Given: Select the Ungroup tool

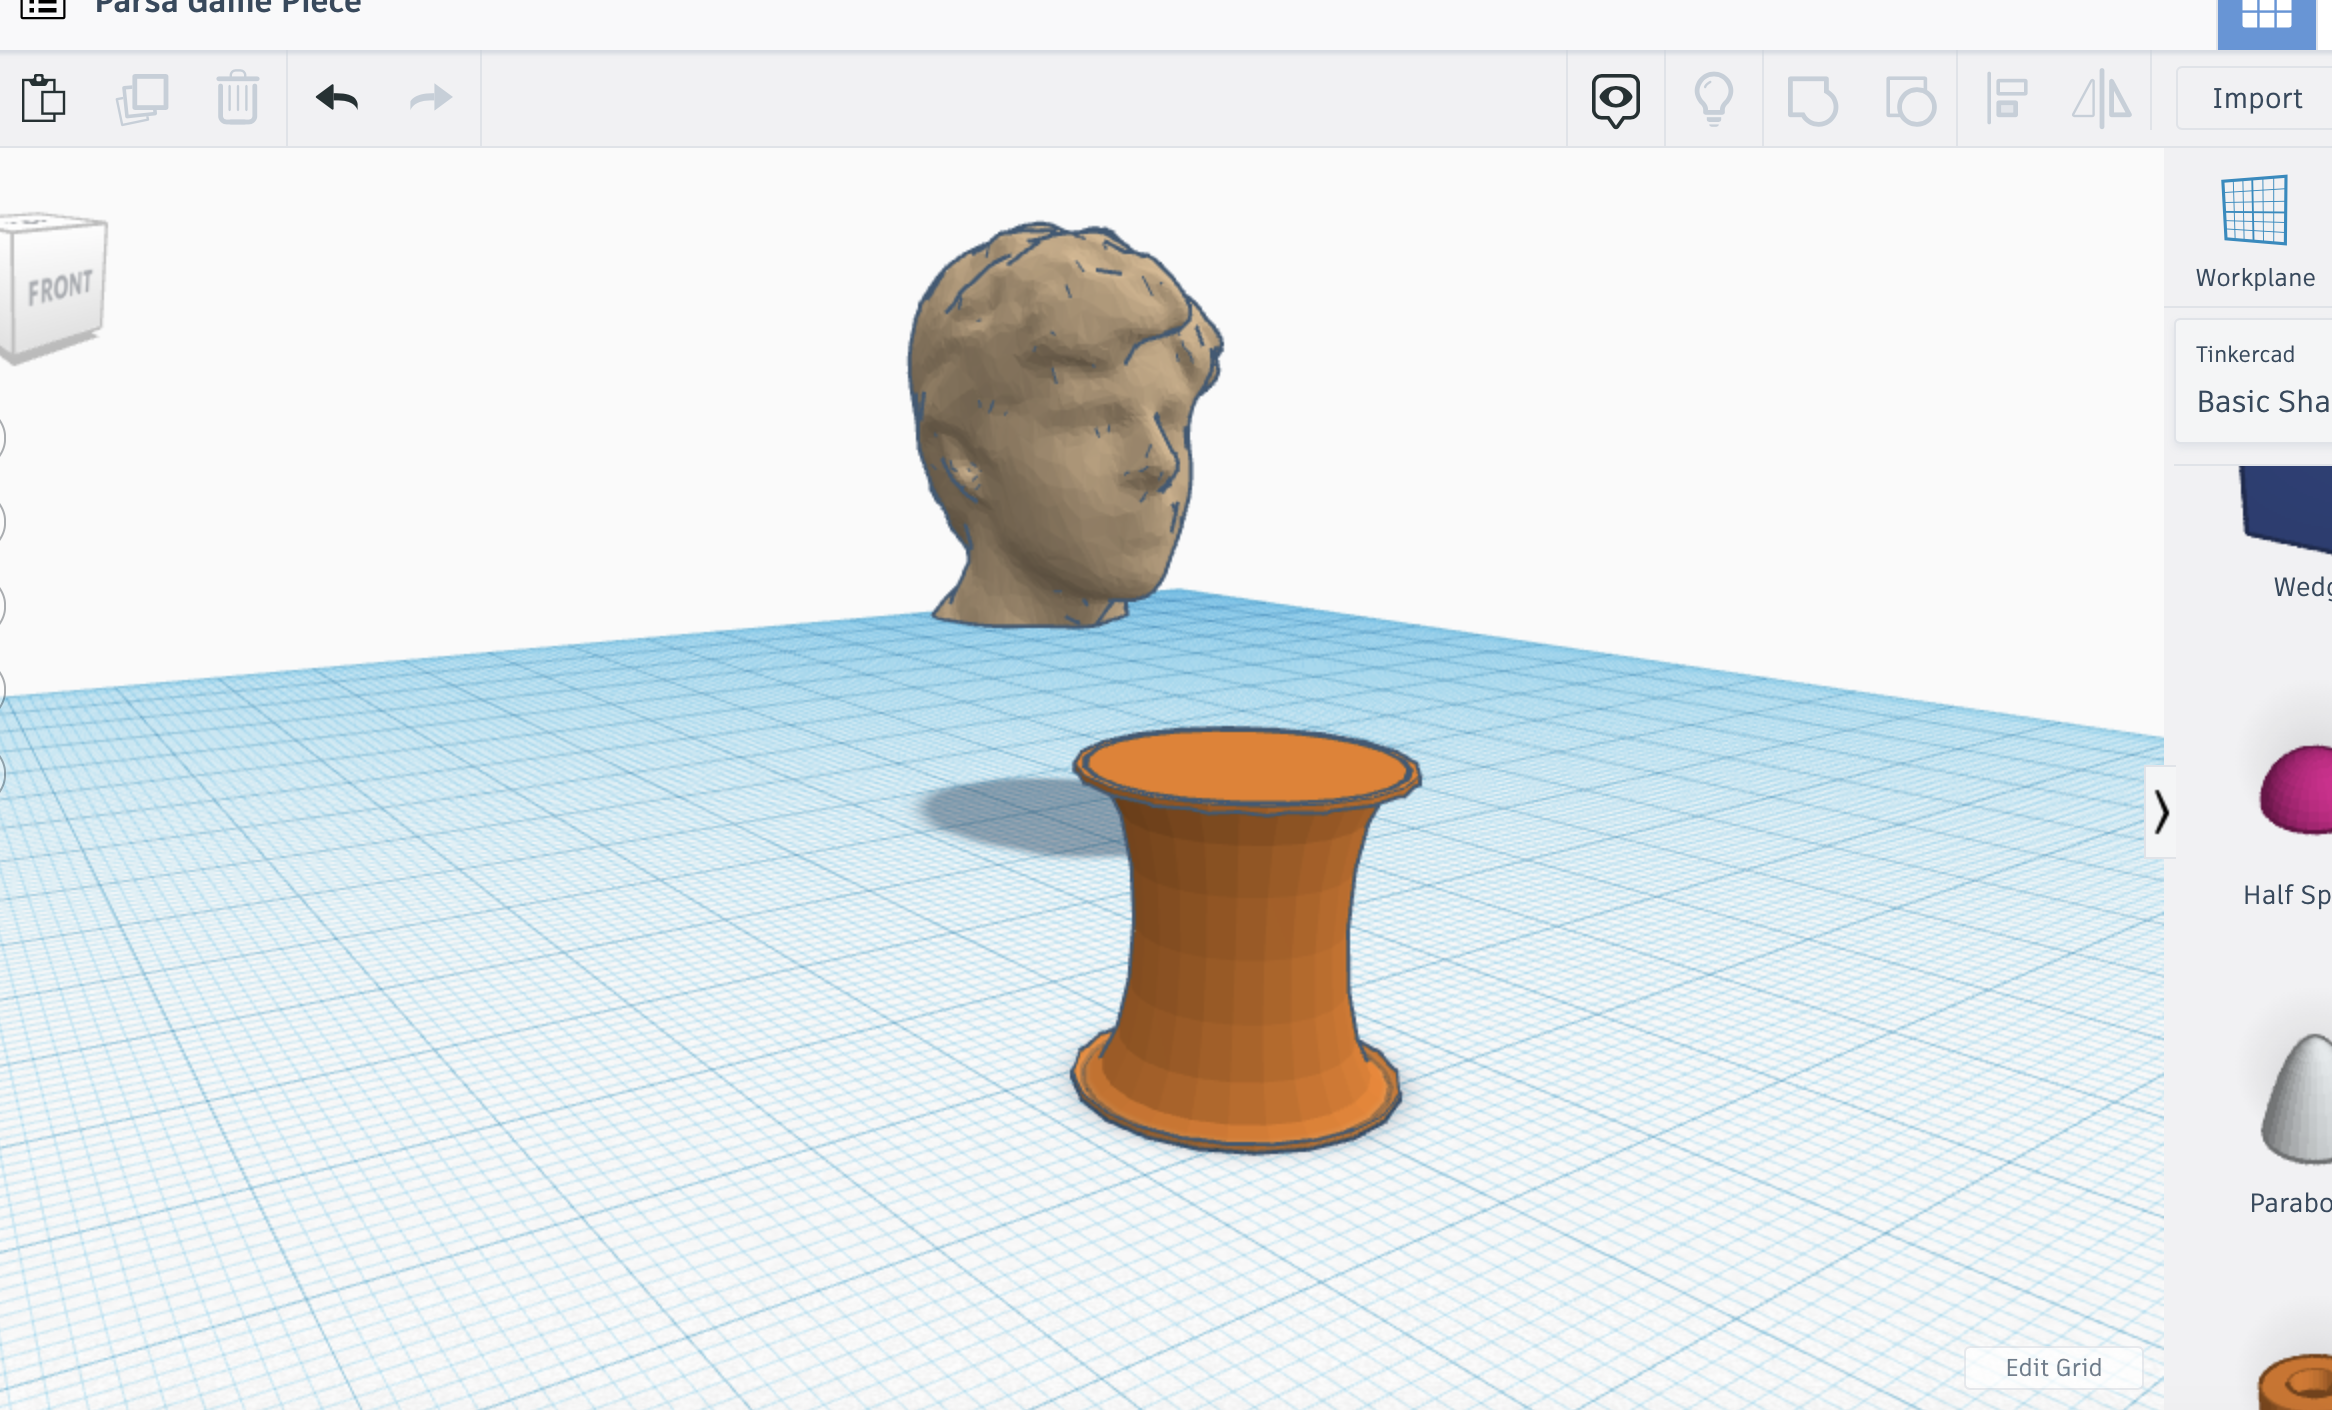Looking at the screenshot, I should 1910,98.
